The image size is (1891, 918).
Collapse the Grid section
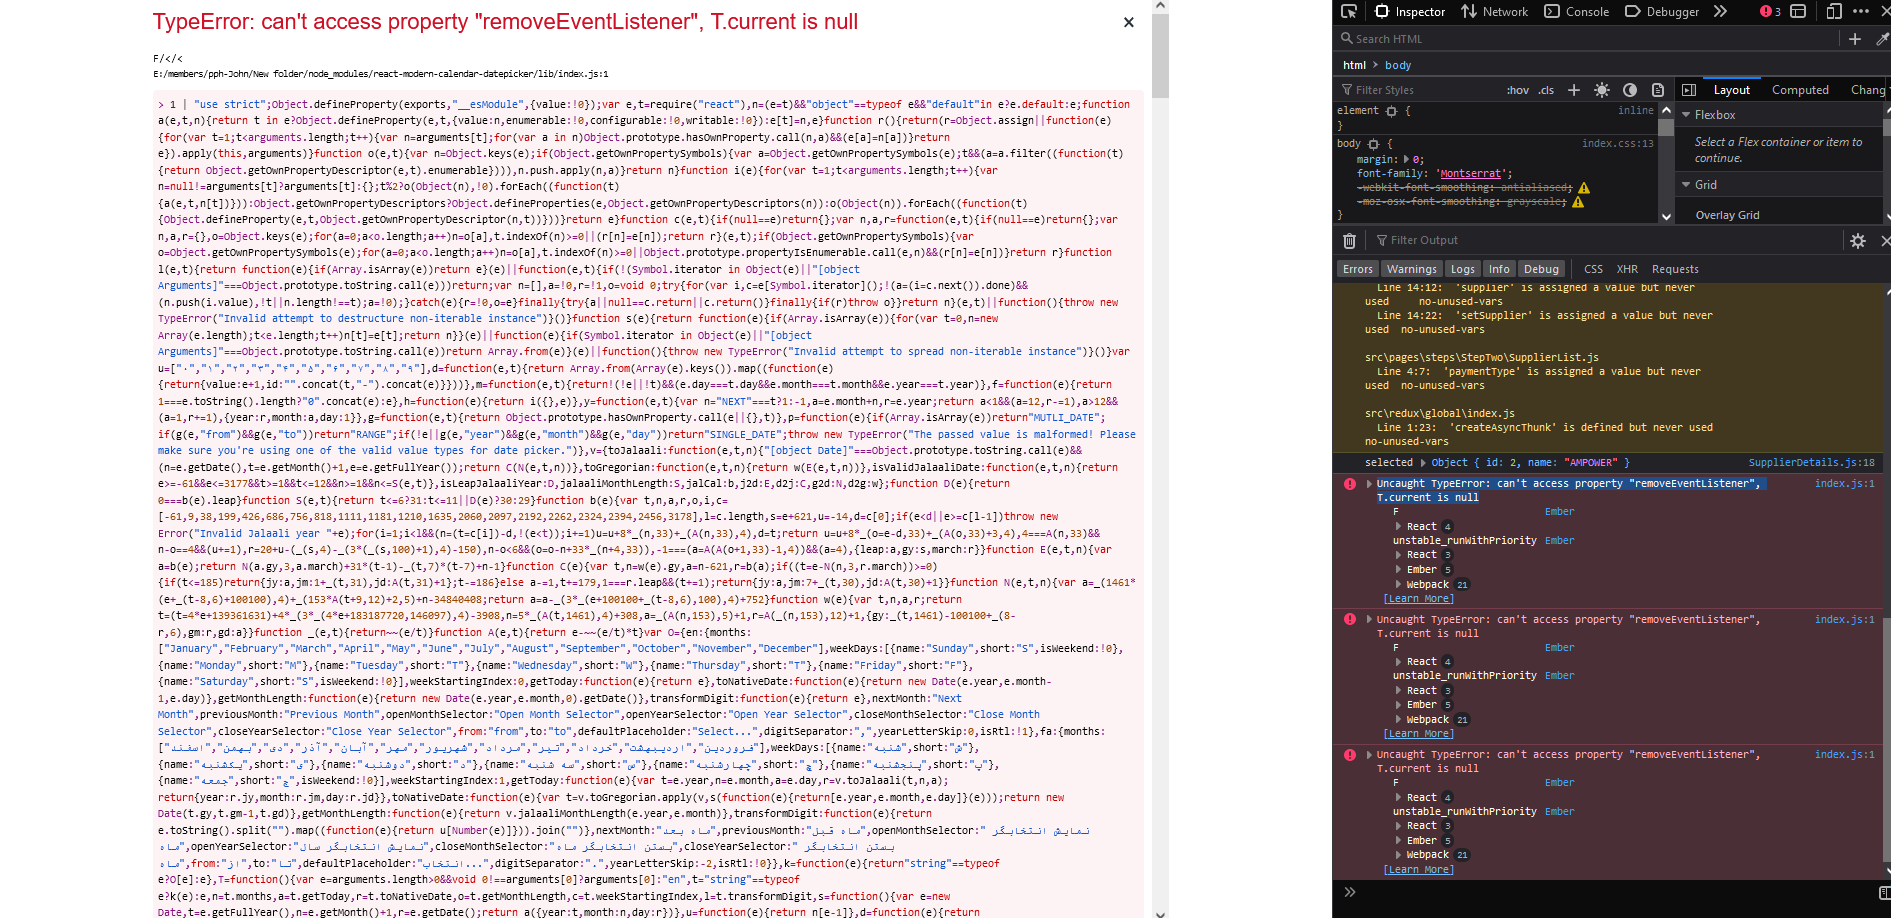coord(1686,185)
